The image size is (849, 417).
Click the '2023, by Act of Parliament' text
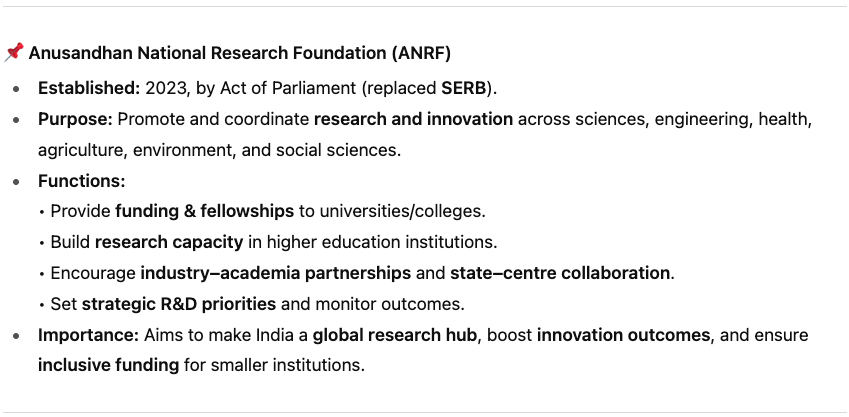(251, 88)
